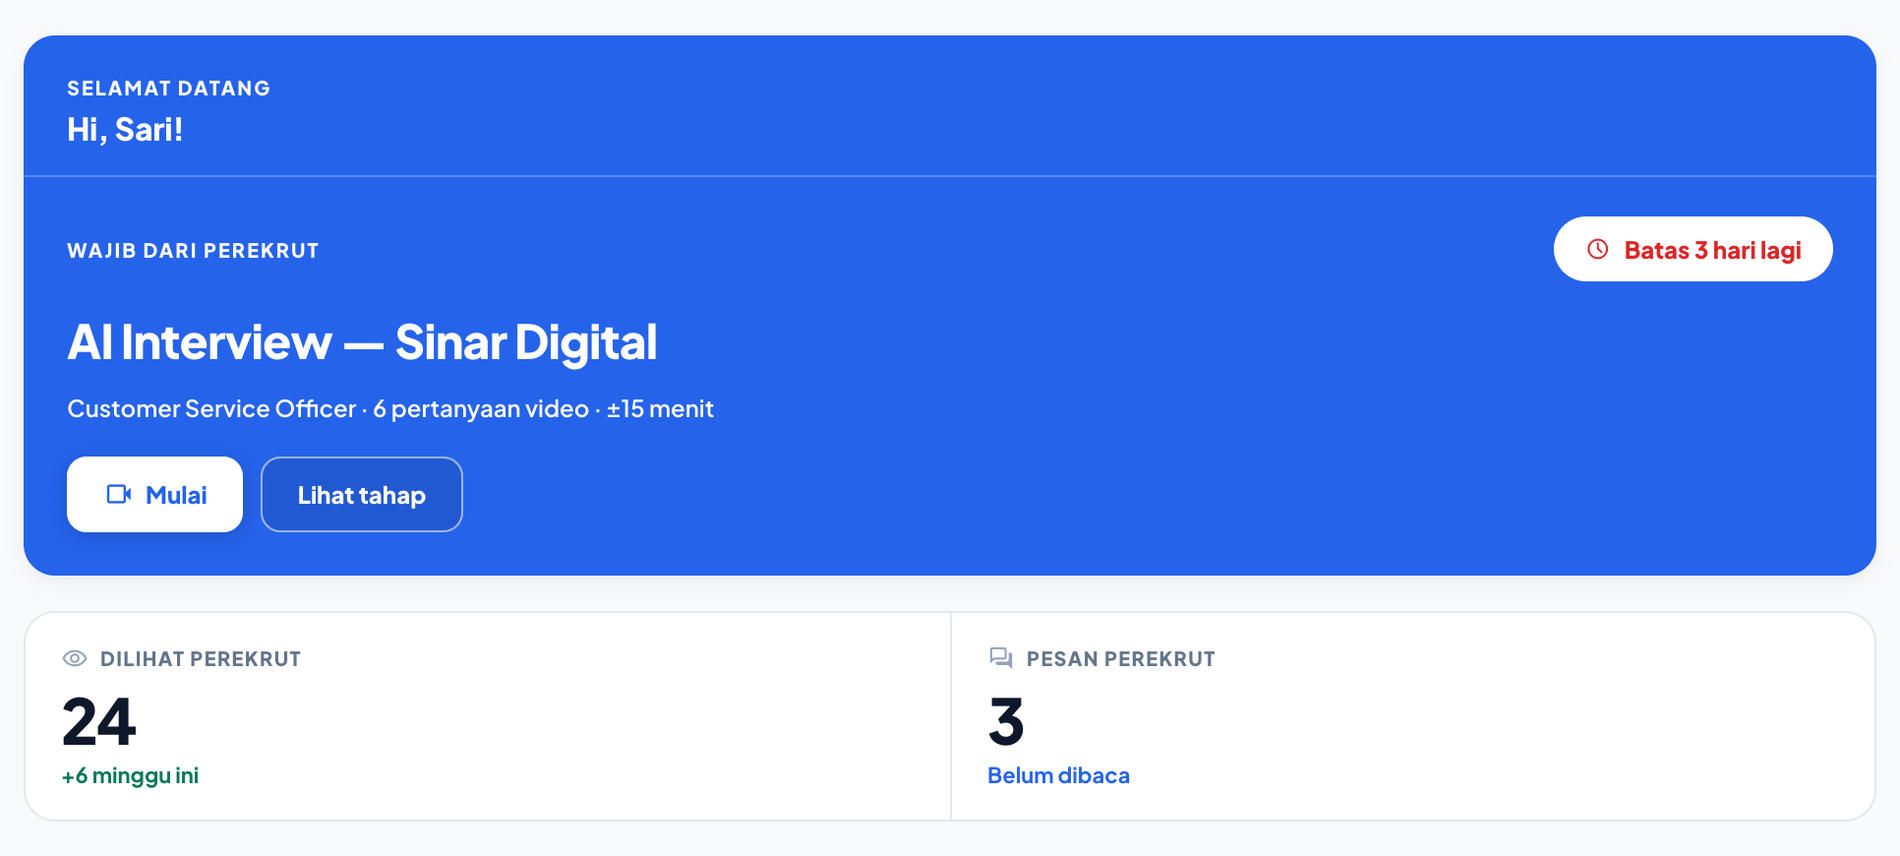Start the AI interview with Mulai button
This screenshot has height=856, width=1900.
(x=155, y=494)
